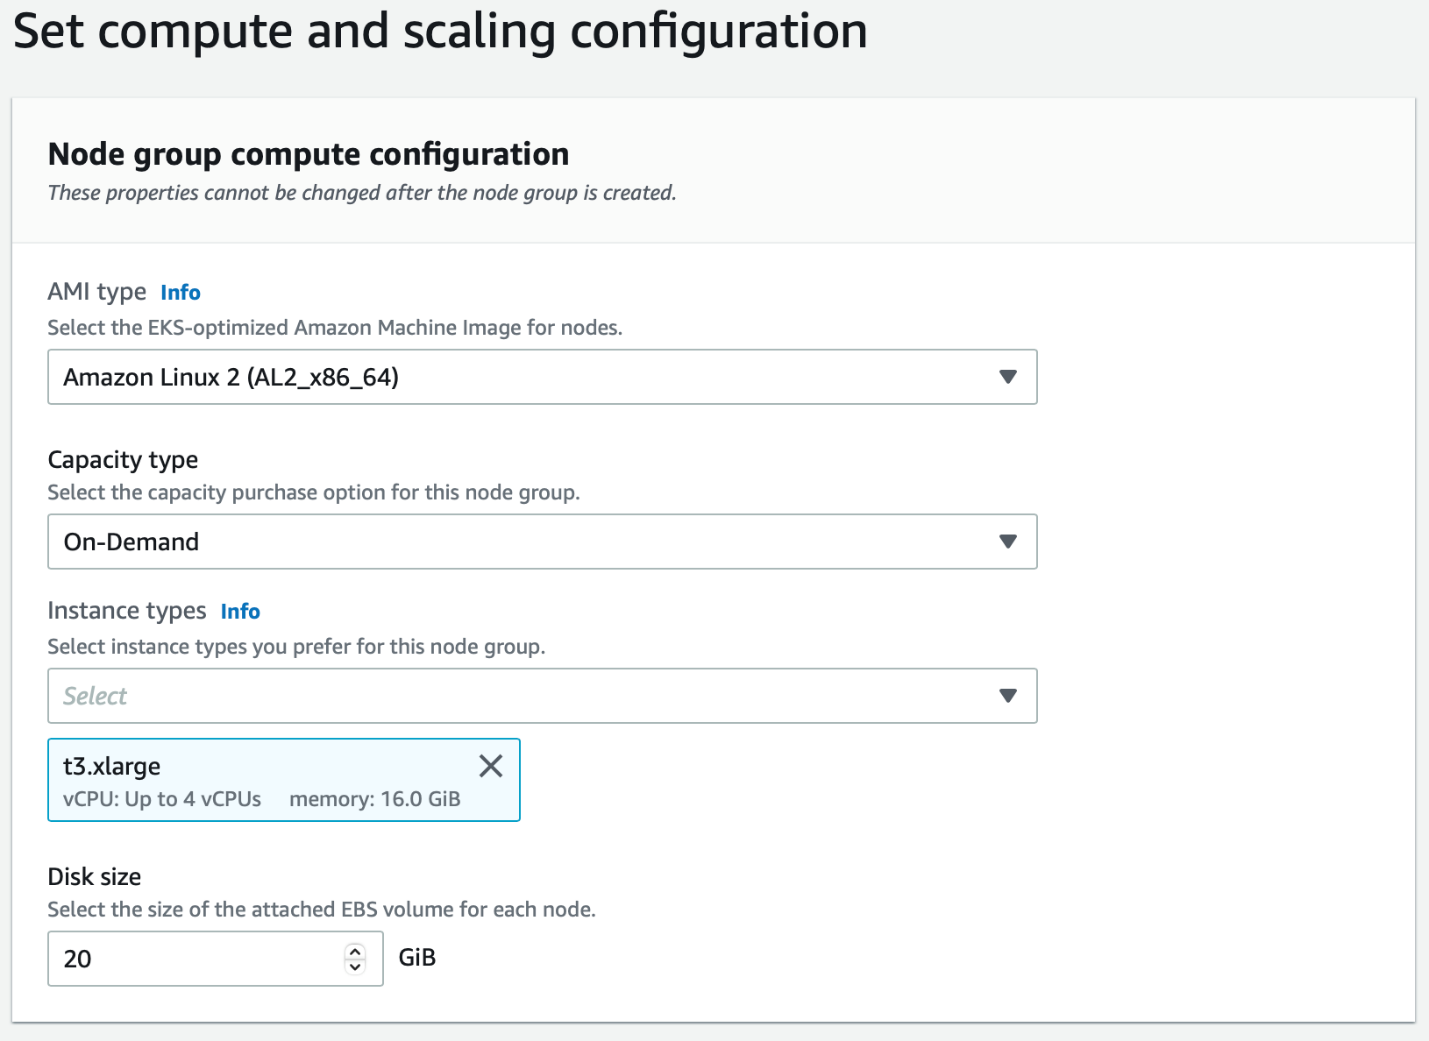This screenshot has height=1041, width=1429.
Task: Click the AMI type dropdown arrow
Action: [x=1007, y=377]
